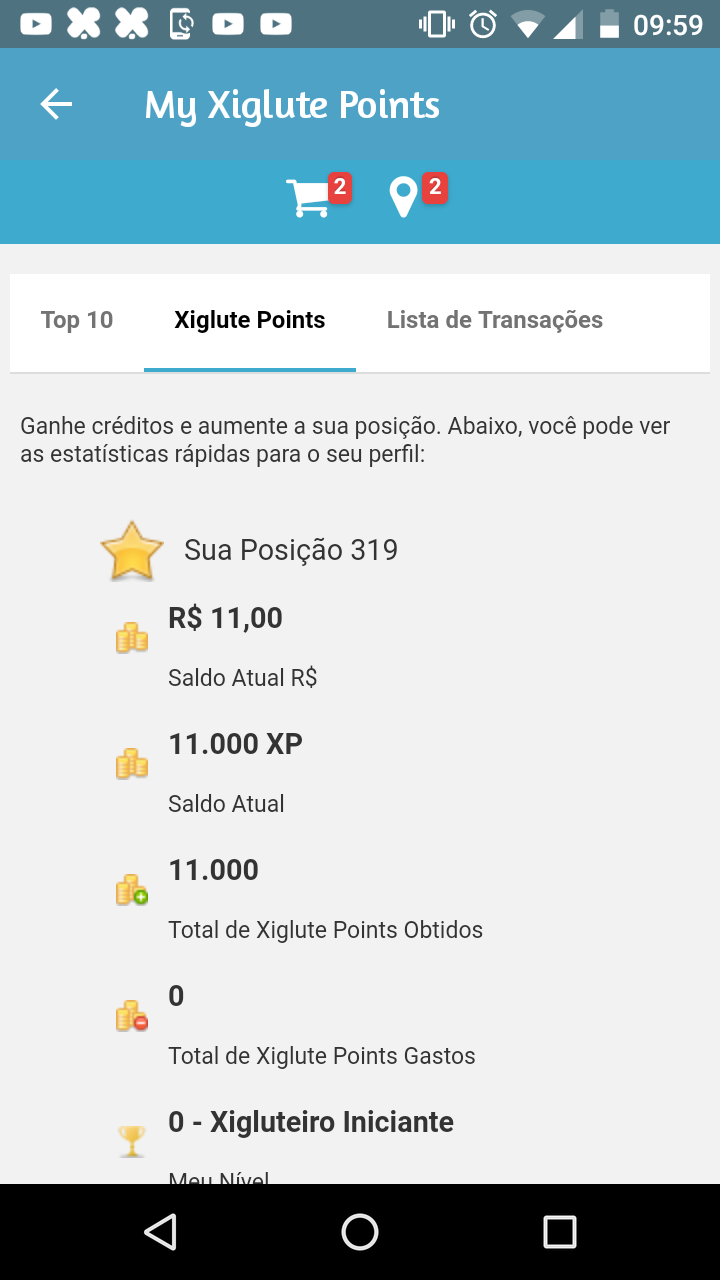Tap the trophy level icon

[x=132, y=1140]
